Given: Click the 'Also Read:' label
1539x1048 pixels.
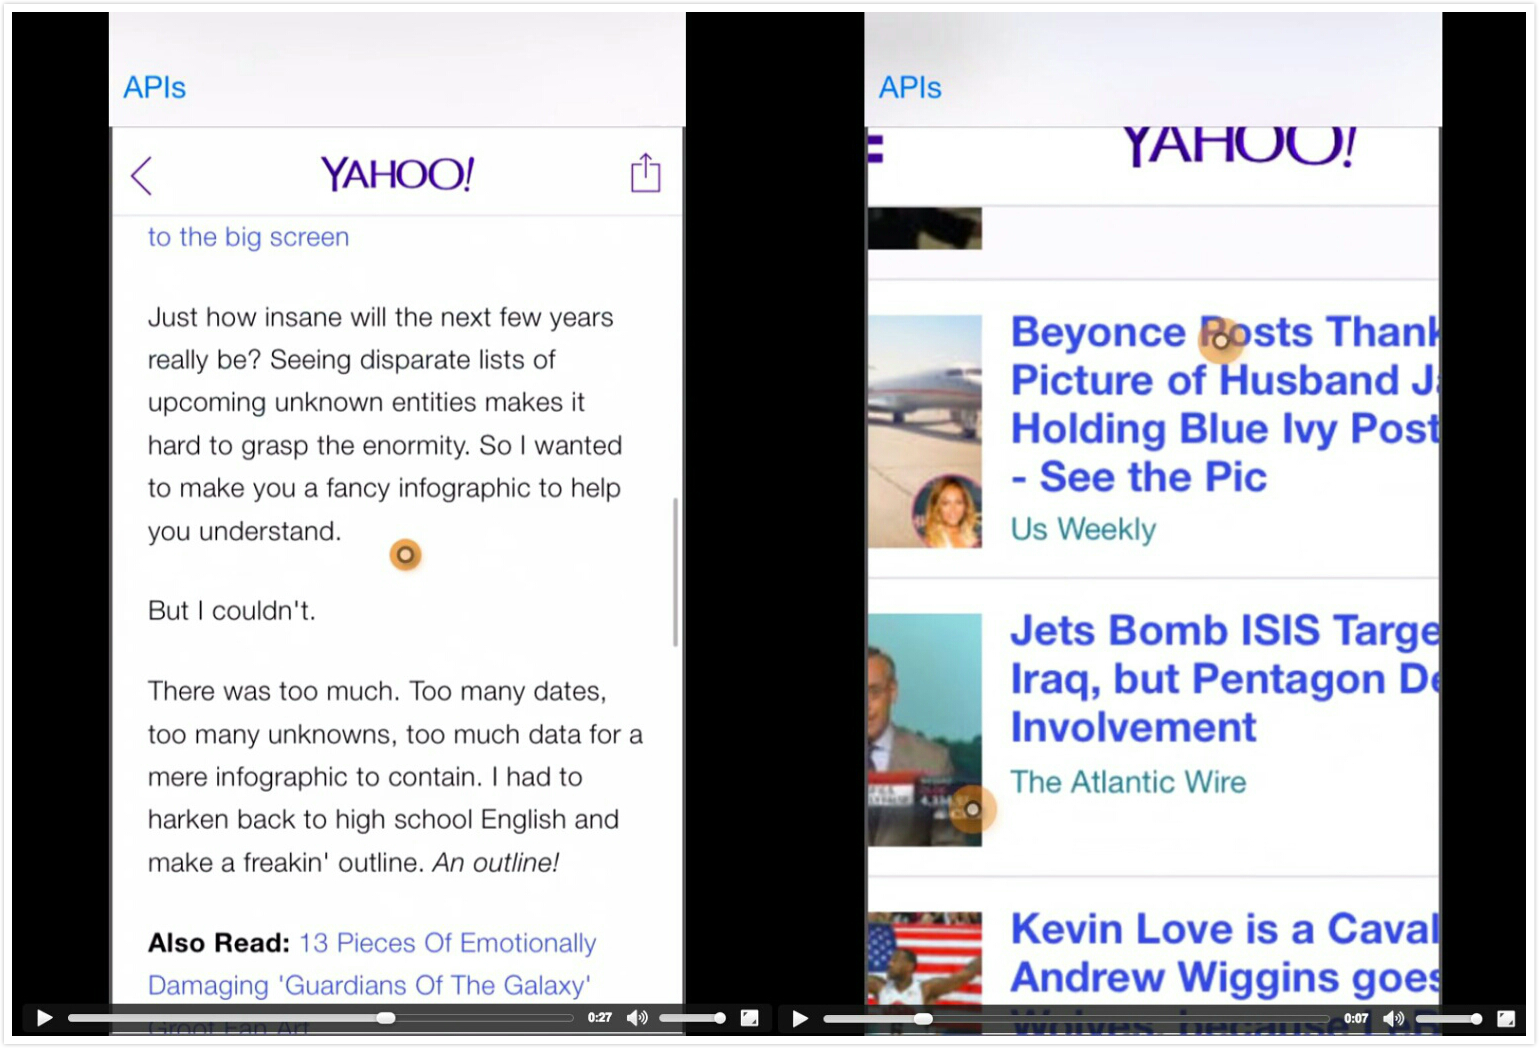Looking at the screenshot, I should point(219,943).
